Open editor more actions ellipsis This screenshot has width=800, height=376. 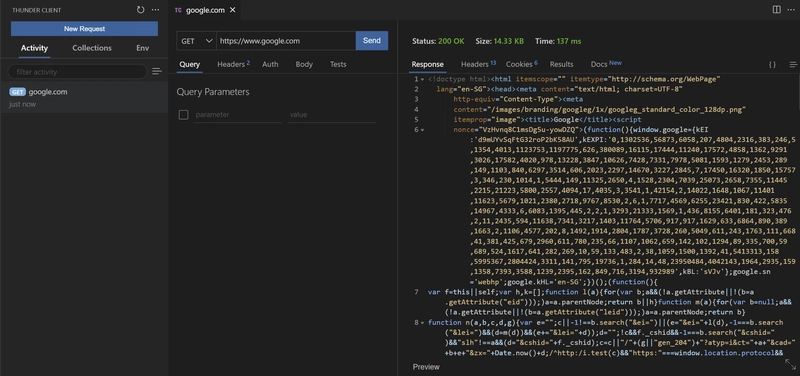[x=791, y=10]
